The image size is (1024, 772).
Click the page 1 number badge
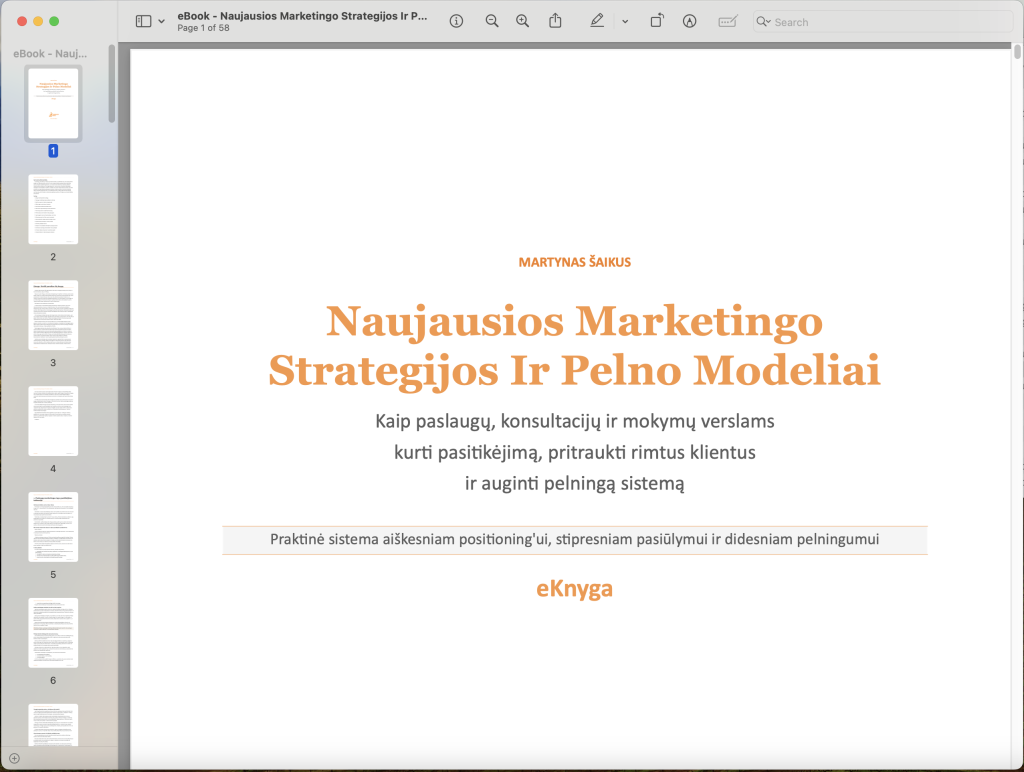[x=54, y=151]
